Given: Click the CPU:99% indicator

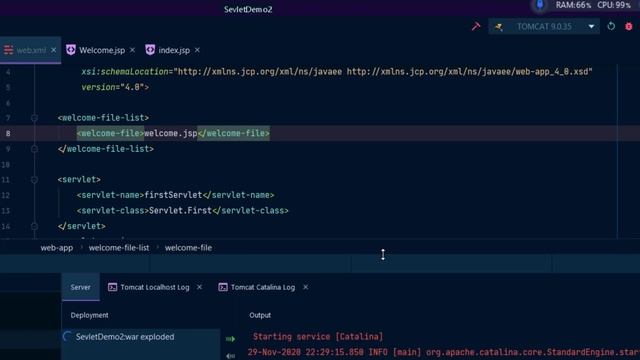Looking at the screenshot, I should pos(614,5).
